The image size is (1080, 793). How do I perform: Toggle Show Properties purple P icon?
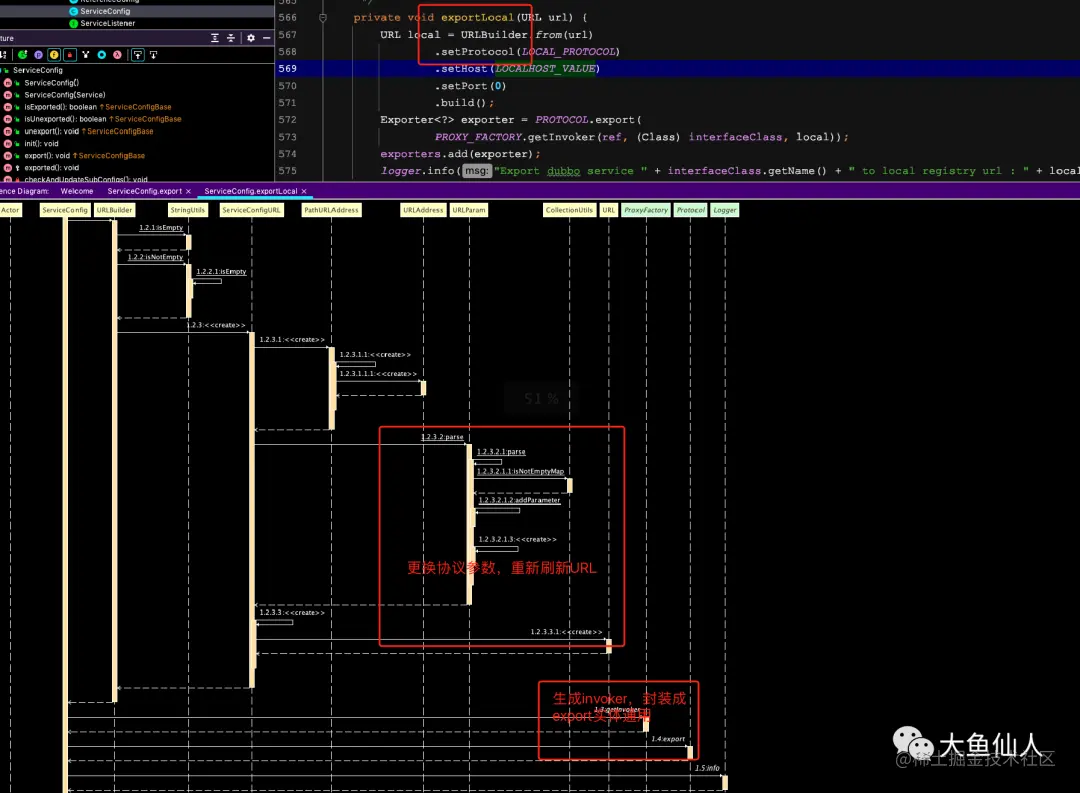(x=39, y=54)
